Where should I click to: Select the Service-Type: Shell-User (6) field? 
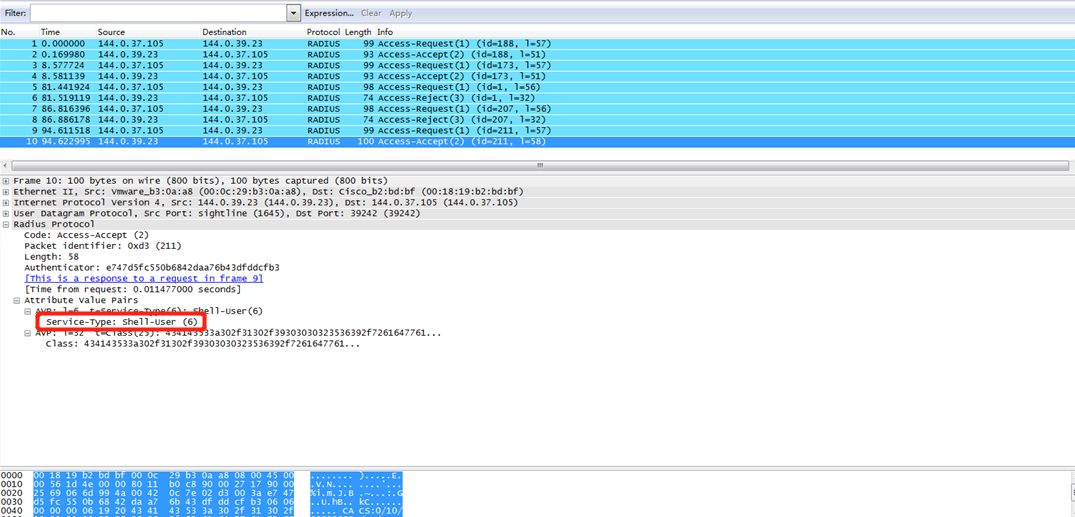click(121, 322)
